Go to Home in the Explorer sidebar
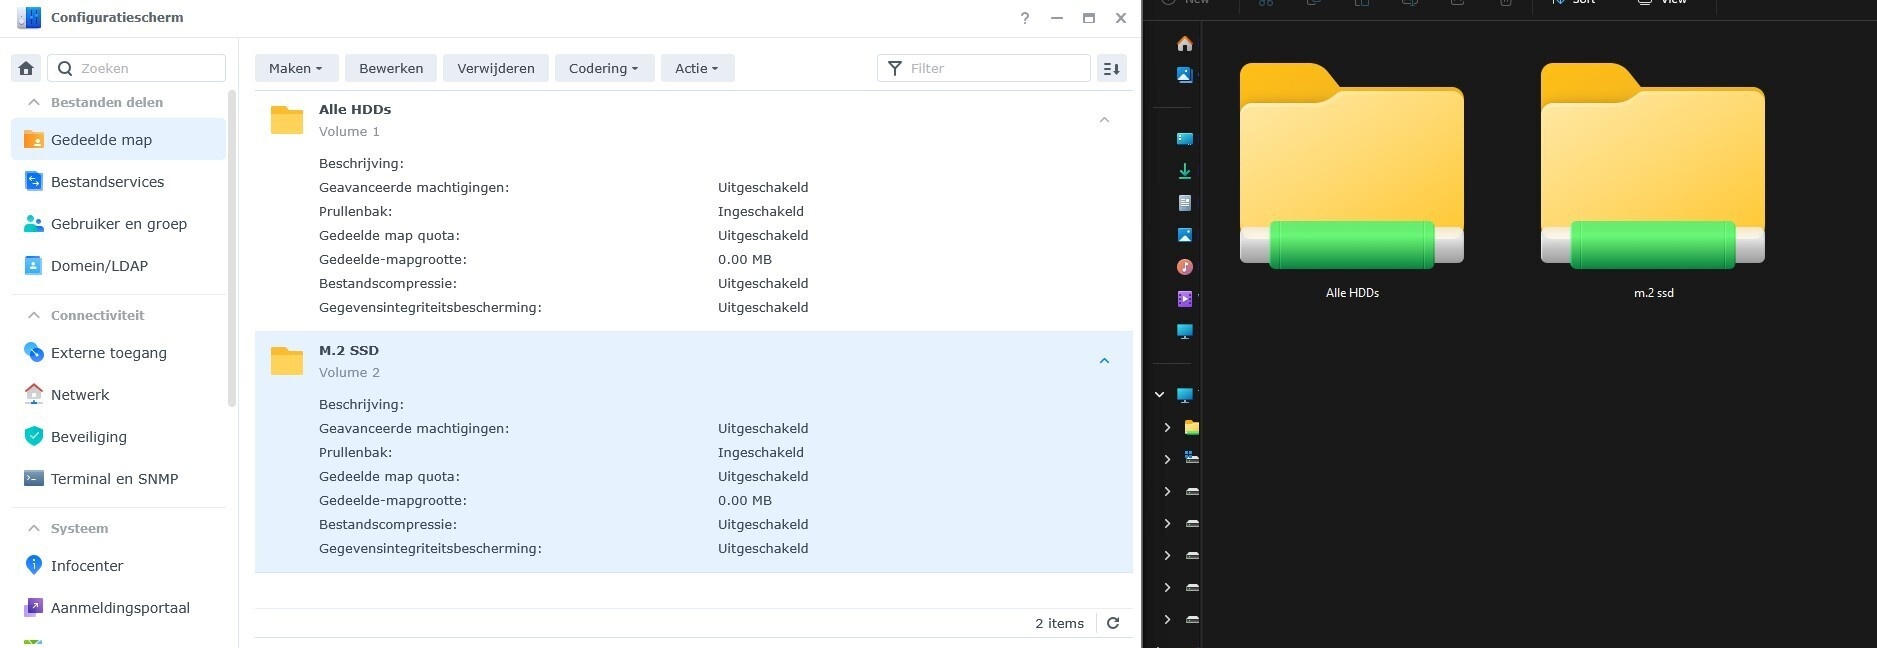This screenshot has width=1877, height=648. [1185, 43]
